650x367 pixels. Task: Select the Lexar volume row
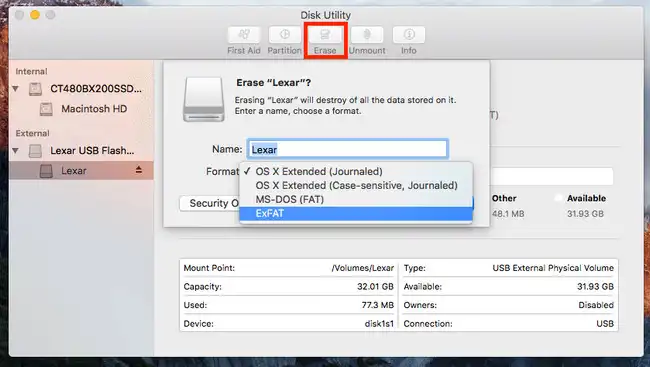click(81, 171)
